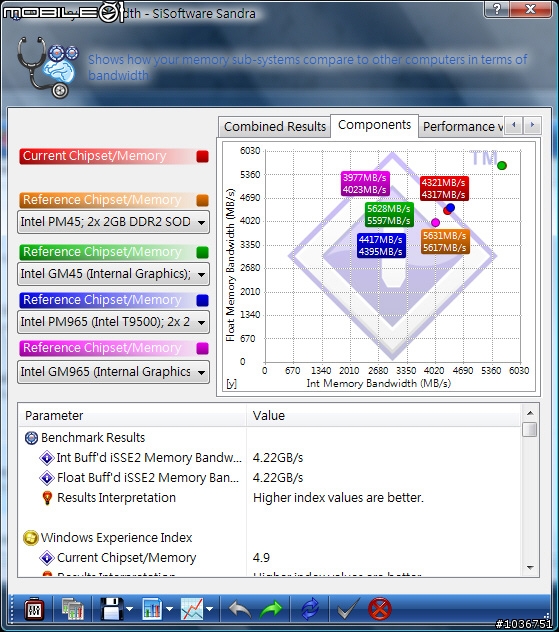
Task: Select the Components tab
Action: click(x=374, y=125)
